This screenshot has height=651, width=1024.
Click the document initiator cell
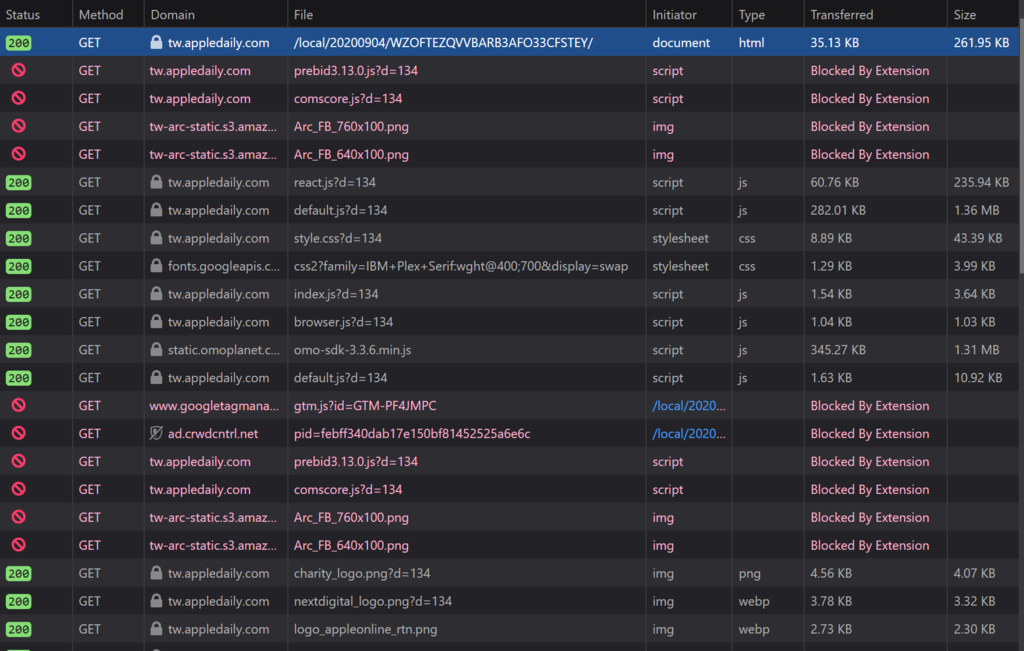click(680, 42)
